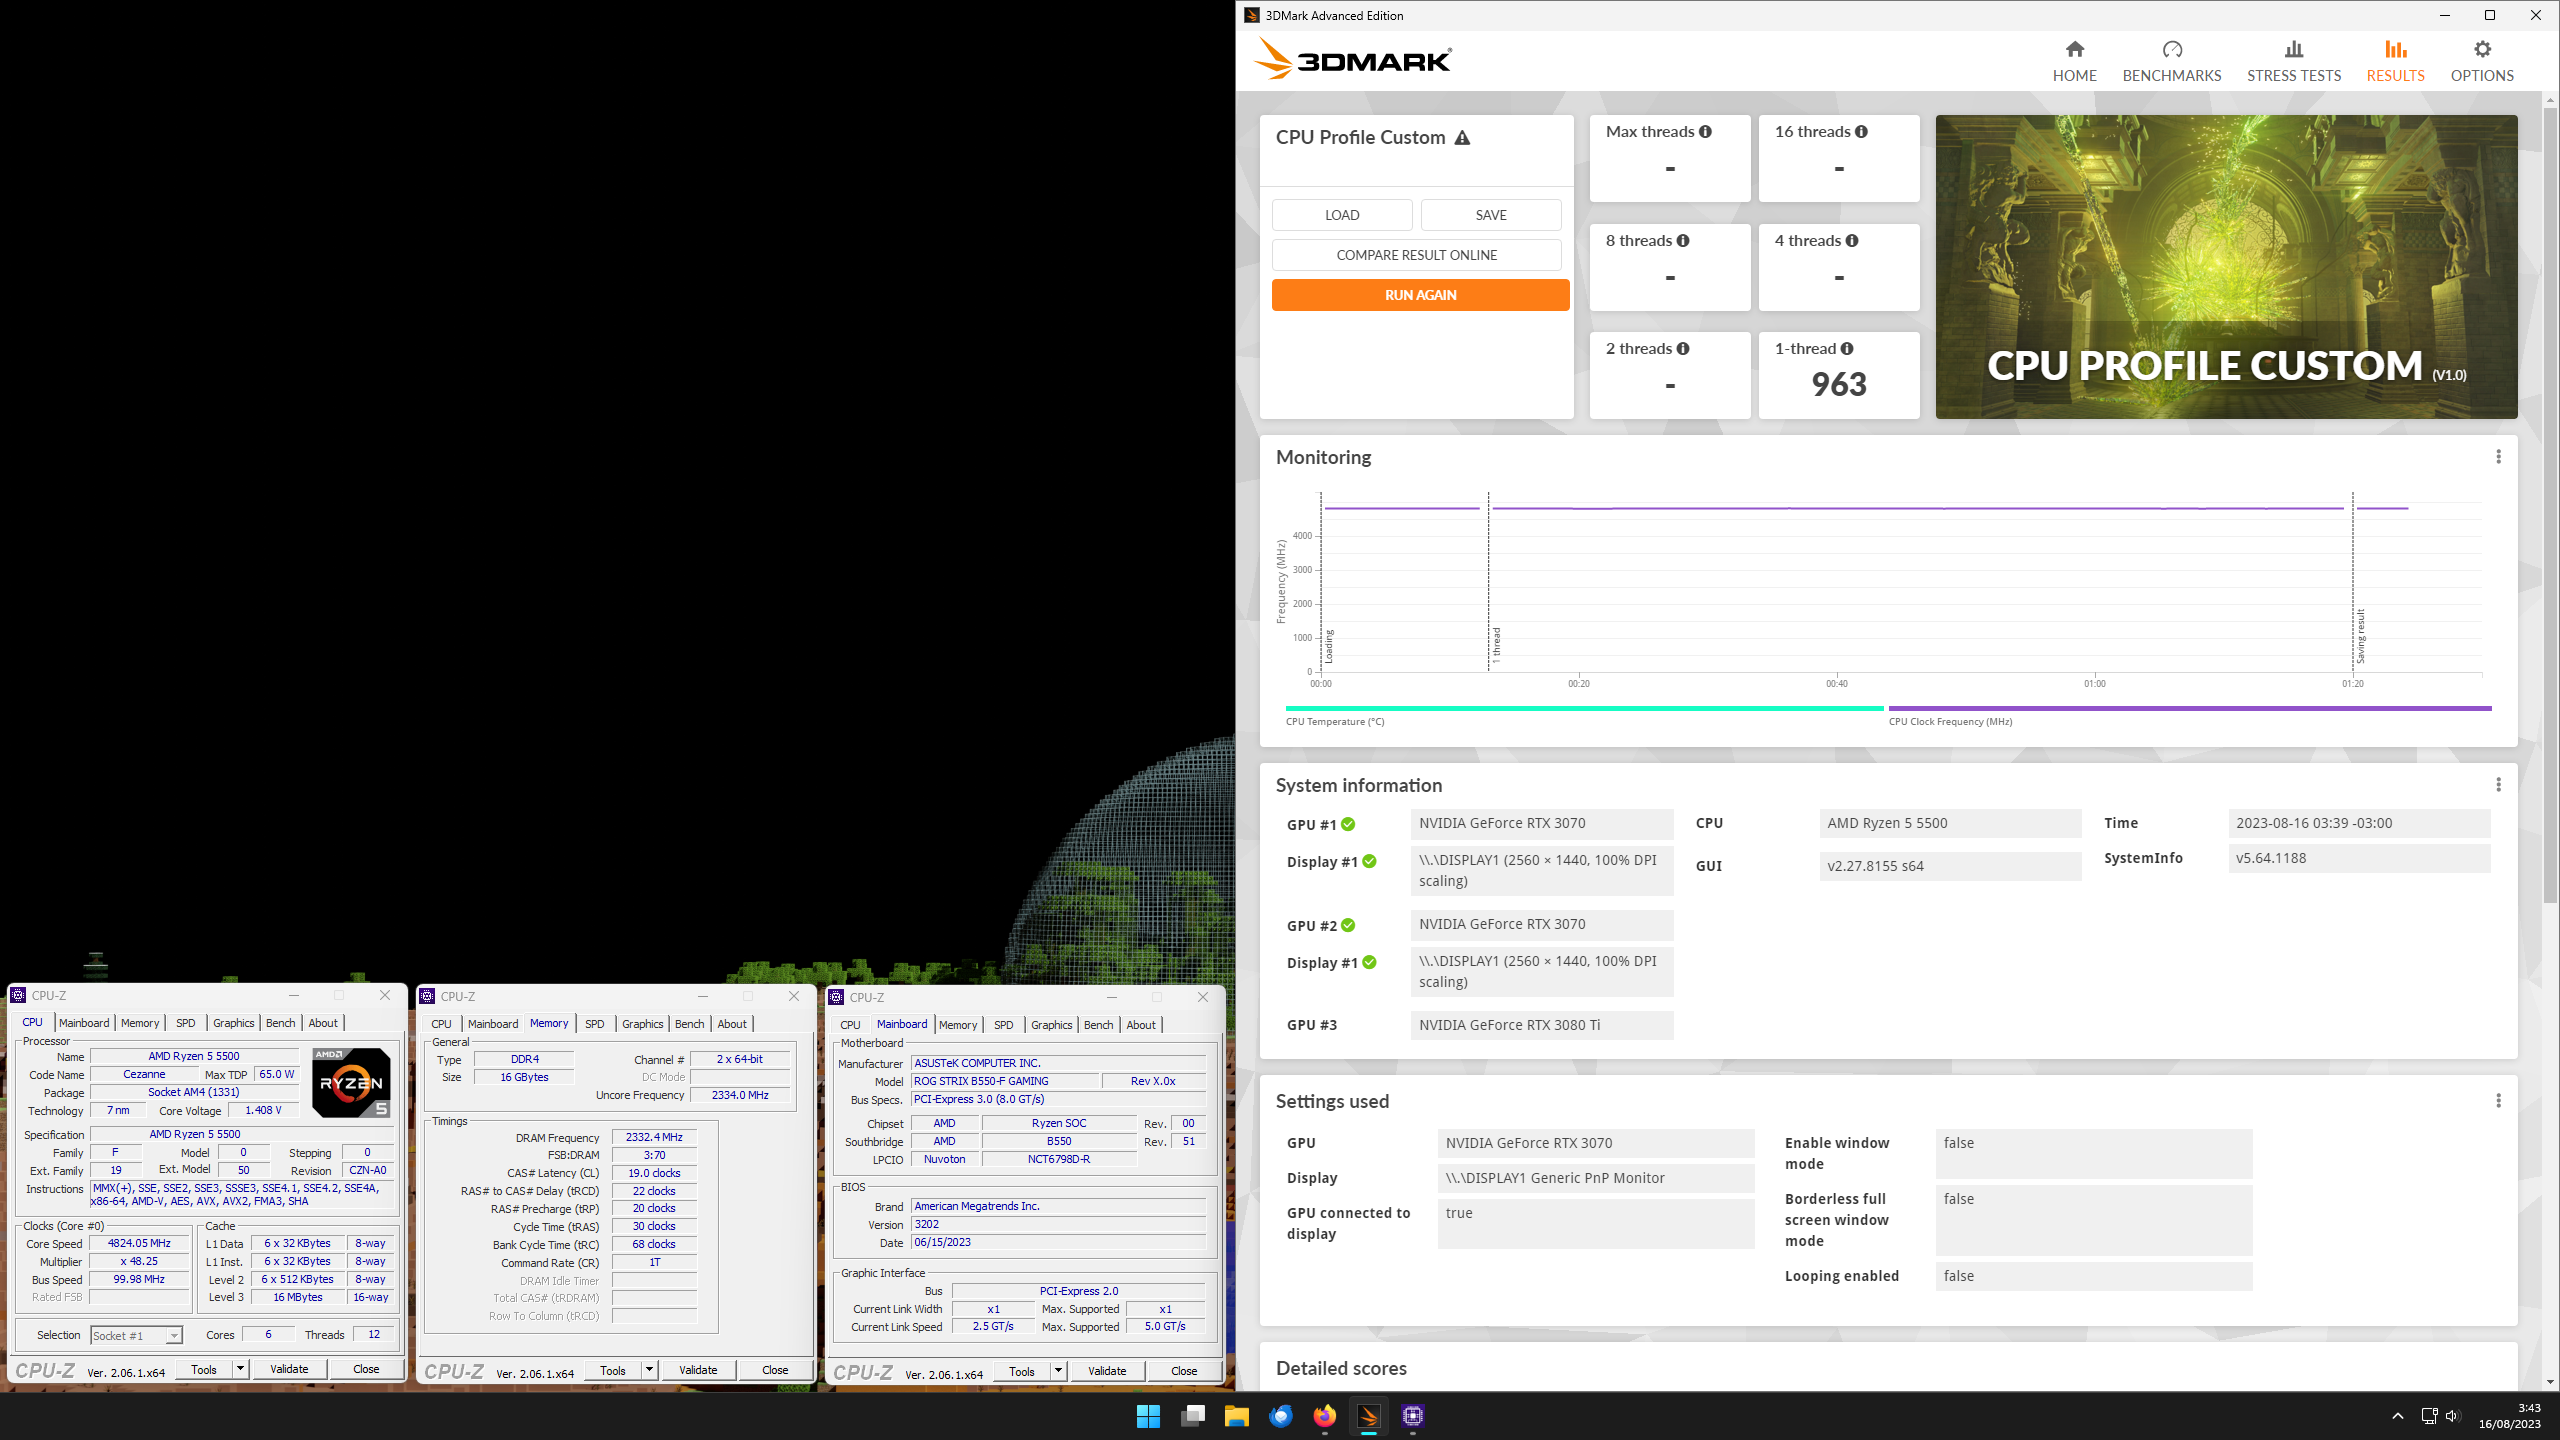Viewport: 2560px width, 1440px height.
Task: Open the Windows Start menu
Action: click(x=1148, y=1416)
